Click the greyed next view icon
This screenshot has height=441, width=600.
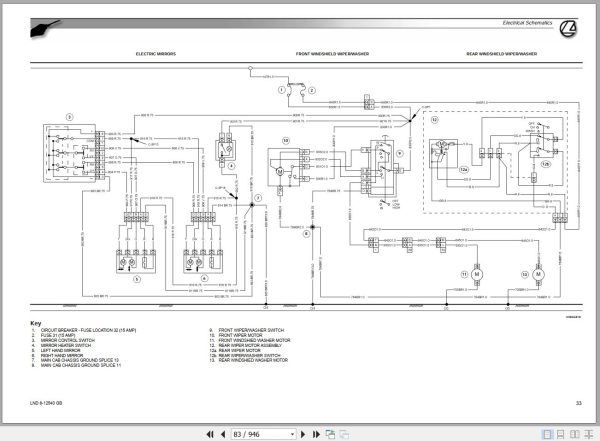tap(344, 434)
